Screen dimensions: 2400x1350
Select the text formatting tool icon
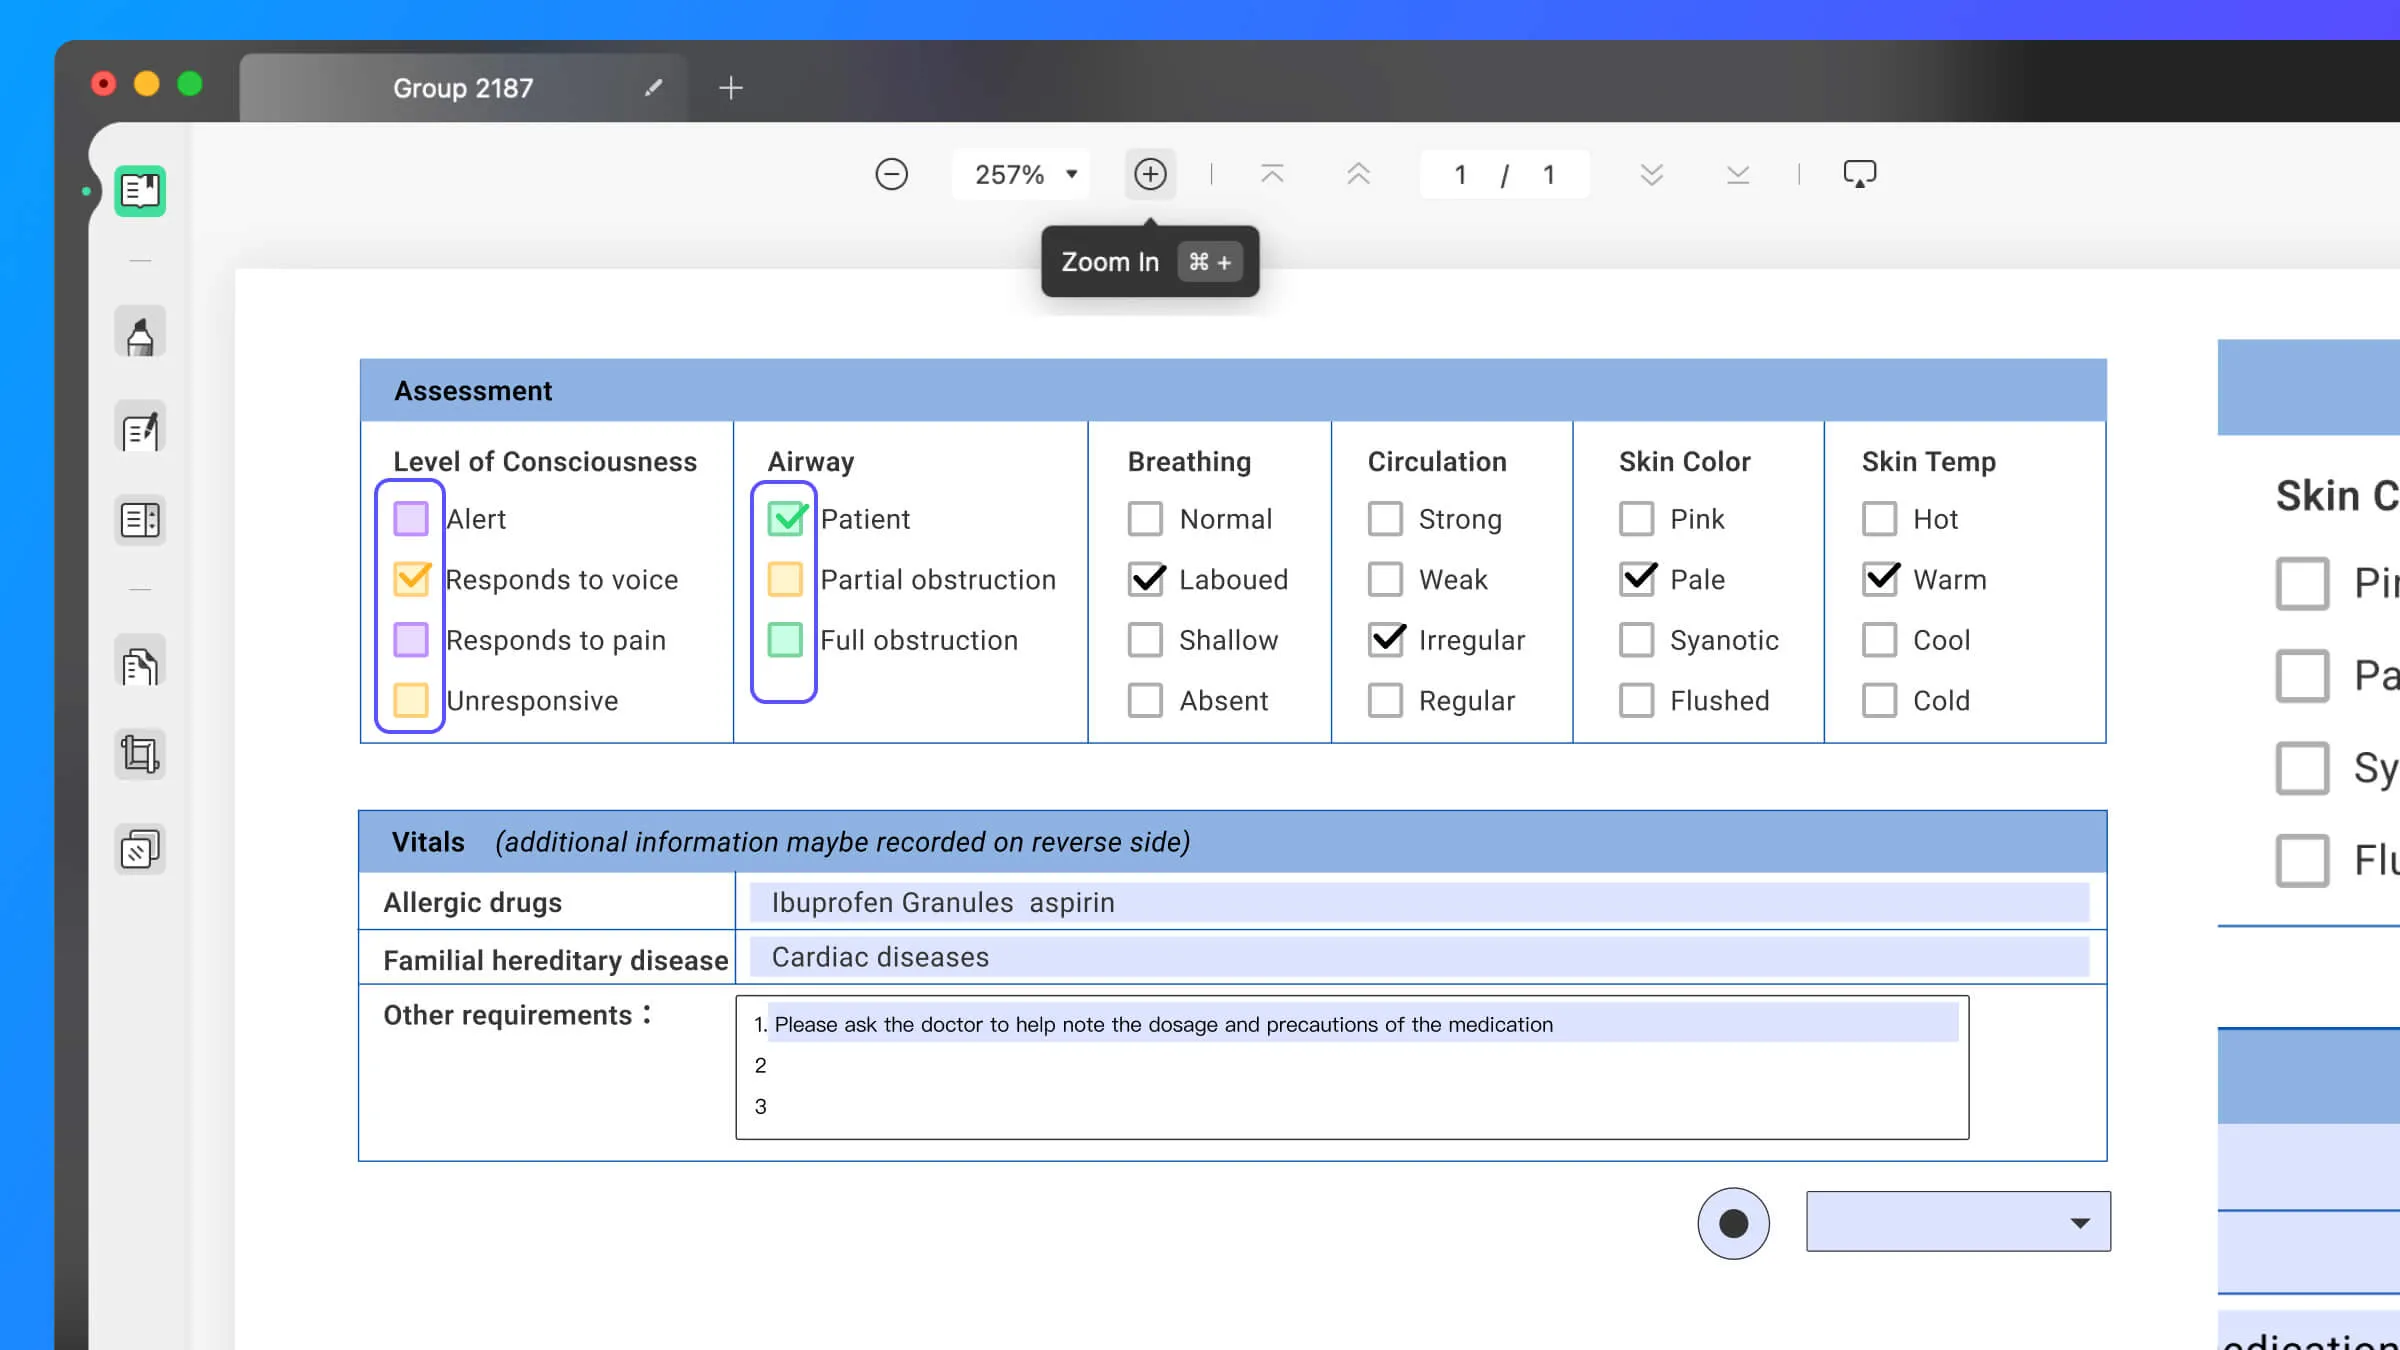click(x=140, y=430)
